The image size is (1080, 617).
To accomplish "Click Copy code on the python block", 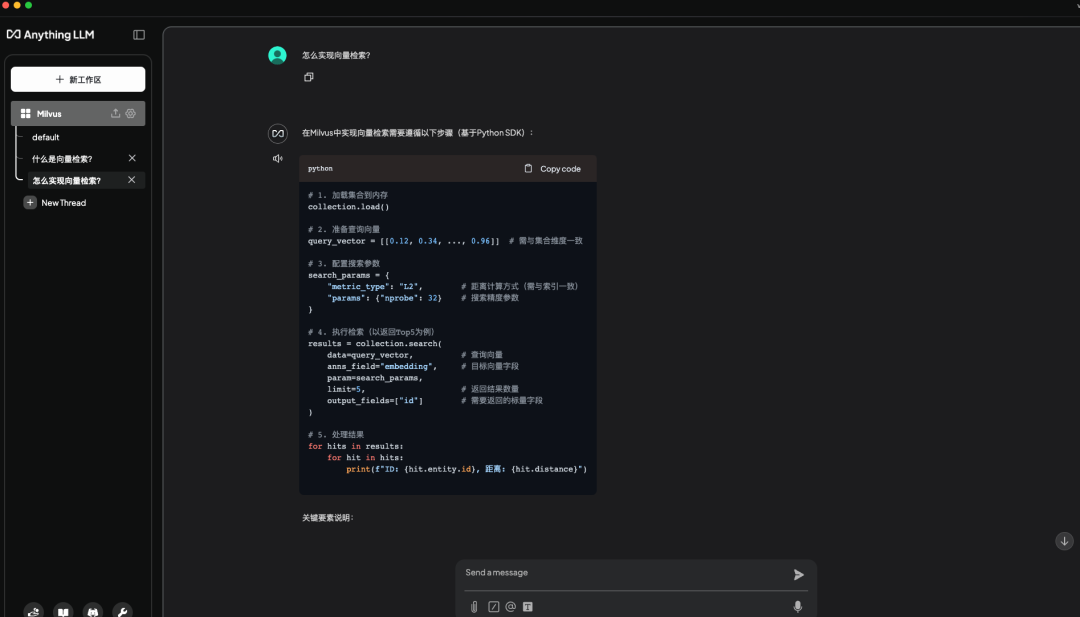I will 552,169.
